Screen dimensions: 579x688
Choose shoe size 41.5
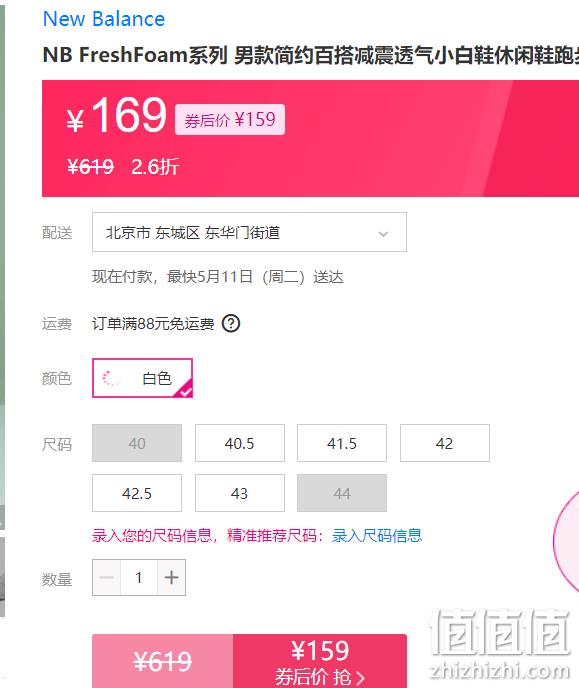tap(342, 443)
